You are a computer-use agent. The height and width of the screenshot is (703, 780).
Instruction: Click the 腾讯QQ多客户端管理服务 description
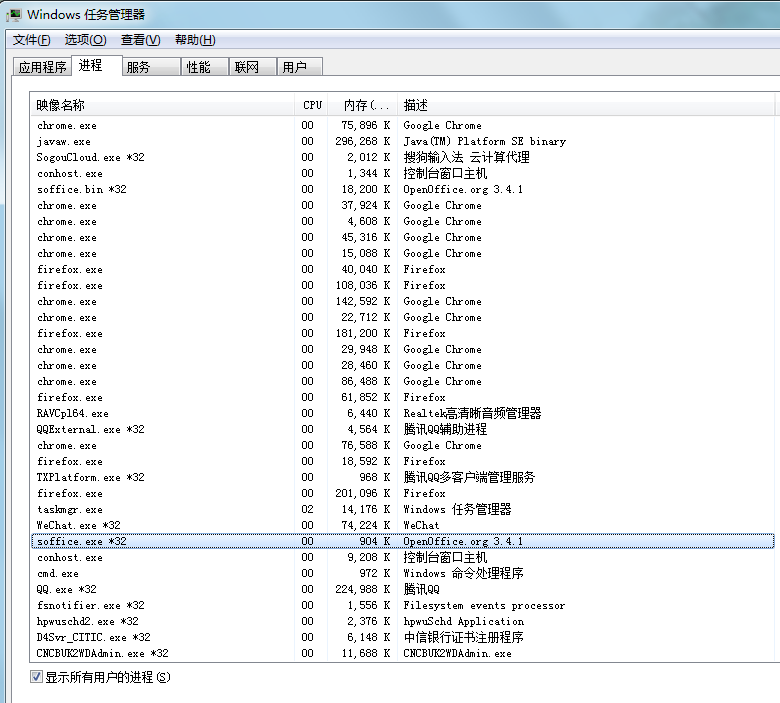click(x=469, y=477)
